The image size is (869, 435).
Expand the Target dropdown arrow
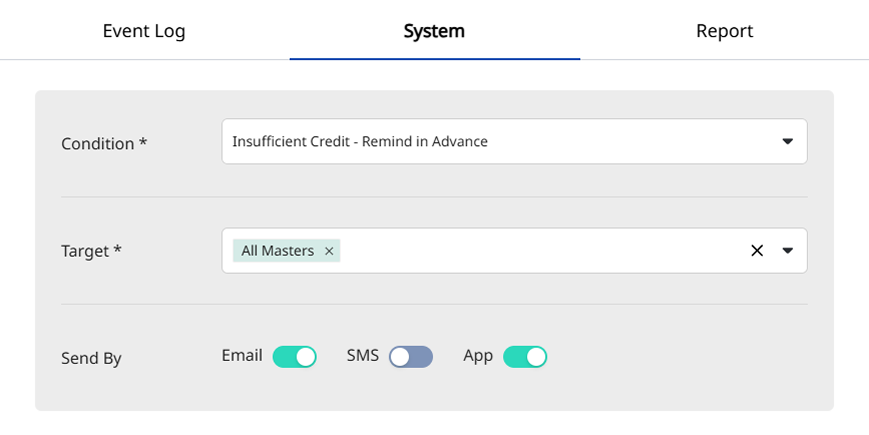(787, 251)
